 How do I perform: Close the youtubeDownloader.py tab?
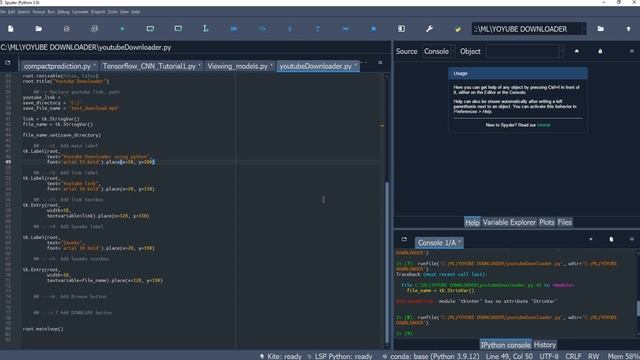(x=356, y=65)
